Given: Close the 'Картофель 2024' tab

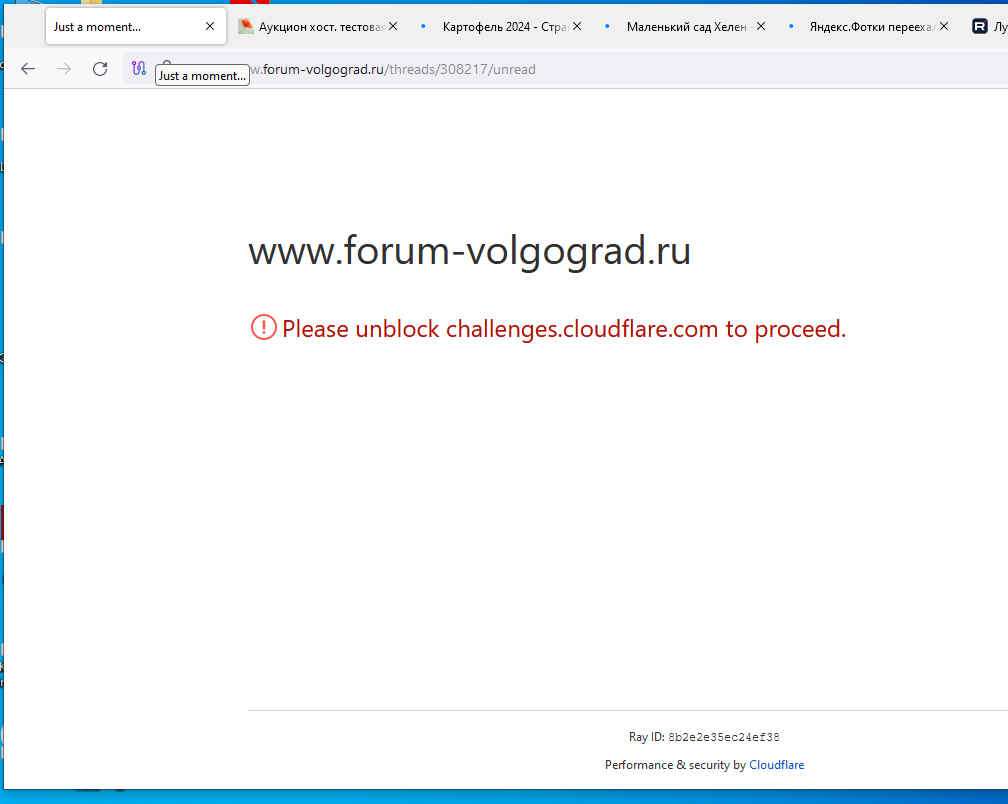Looking at the screenshot, I should pyautogui.click(x=577, y=26).
